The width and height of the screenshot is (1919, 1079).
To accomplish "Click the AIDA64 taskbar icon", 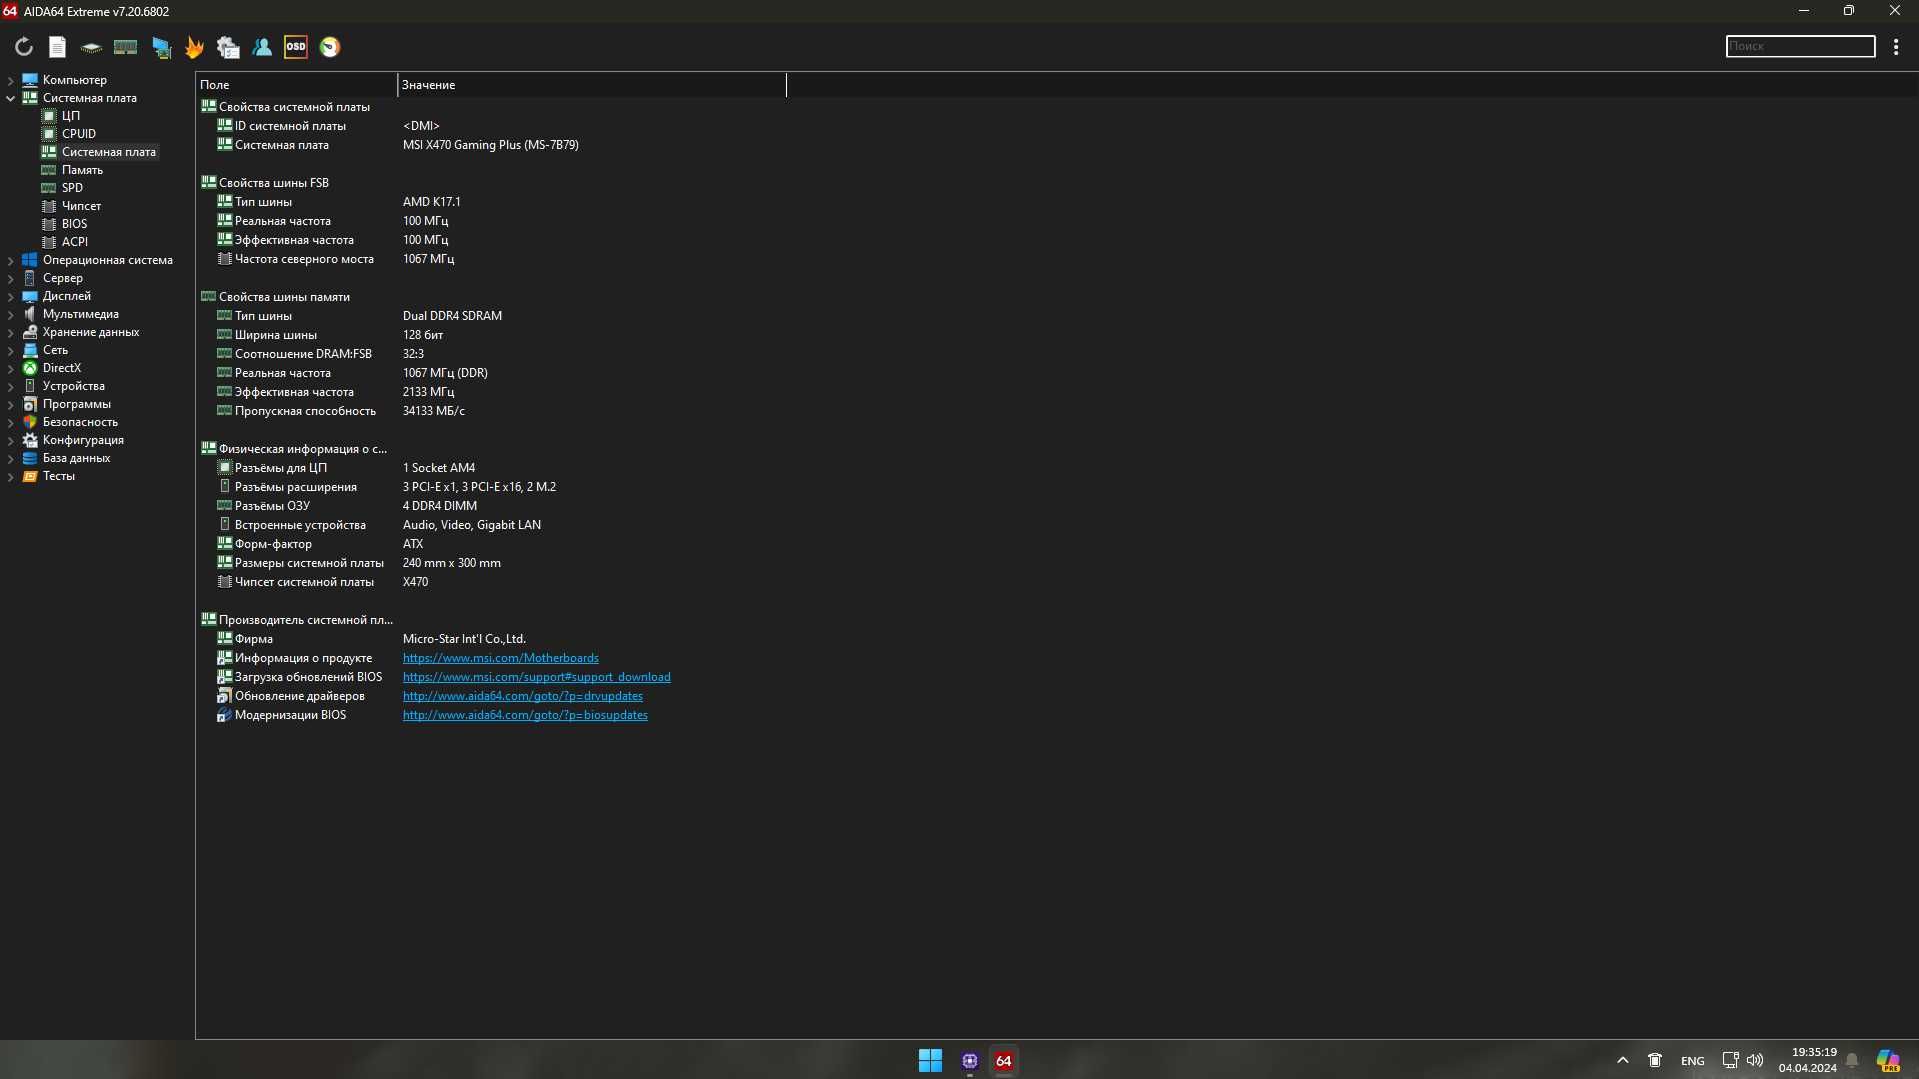I will point(1004,1061).
